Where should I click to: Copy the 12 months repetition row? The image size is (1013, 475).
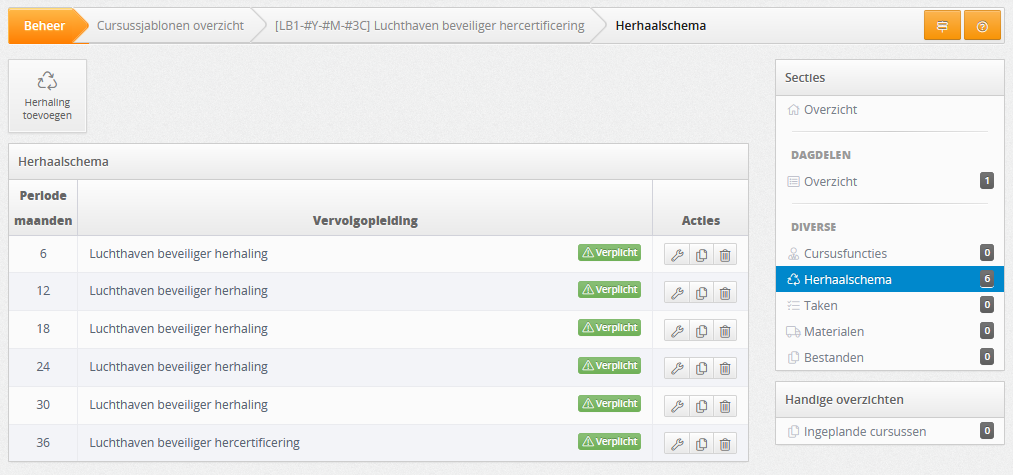click(701, 293)
